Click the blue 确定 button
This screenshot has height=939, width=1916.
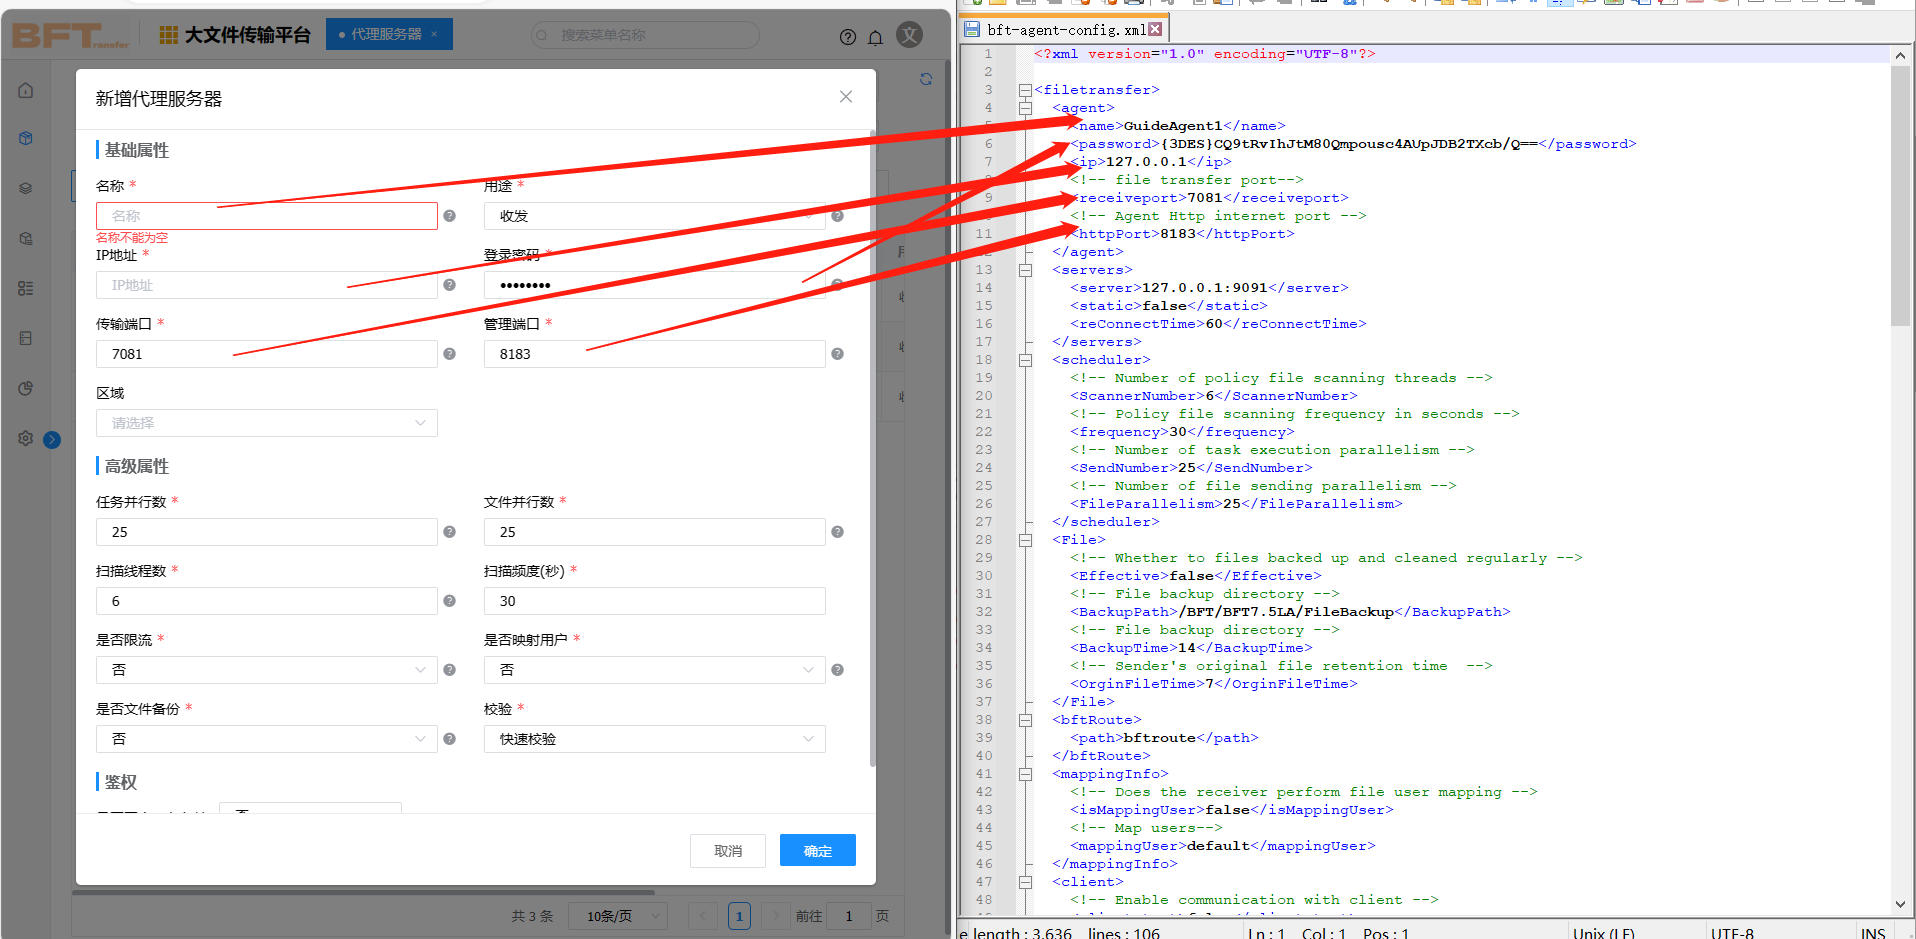pyautogui.click(x=817, y=851)
